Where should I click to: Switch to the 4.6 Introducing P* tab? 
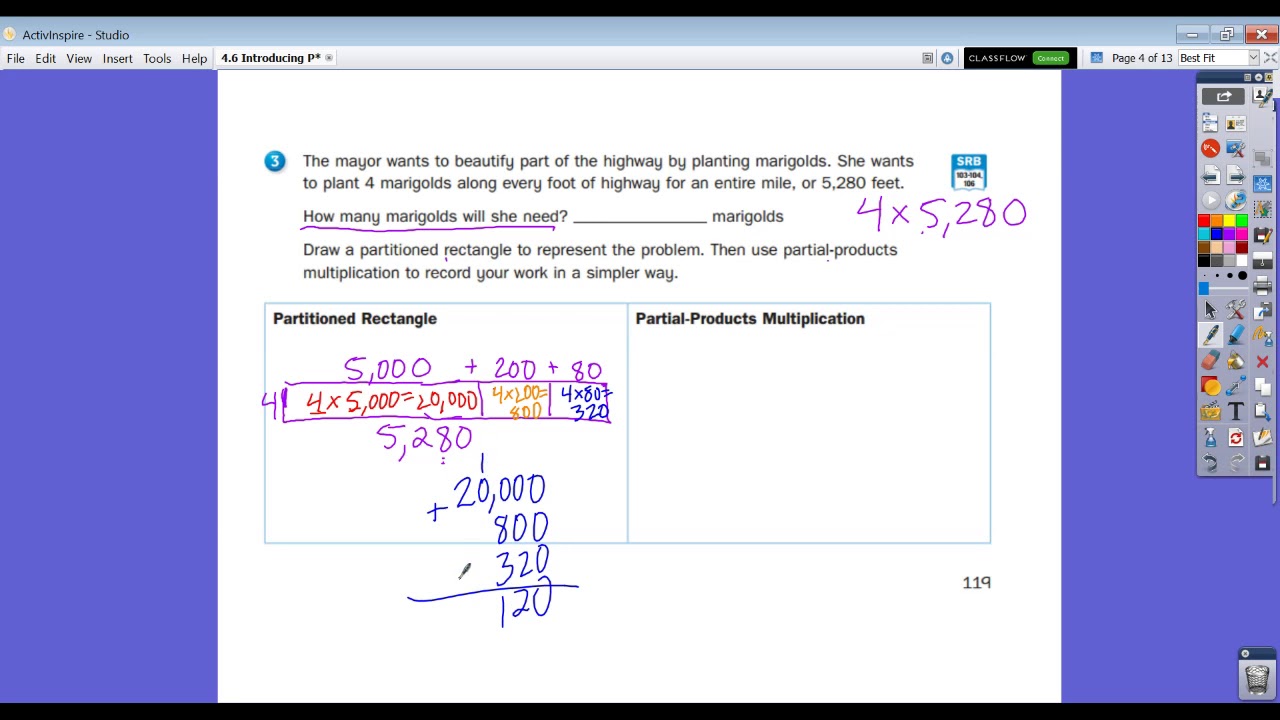tap(271, 58)
